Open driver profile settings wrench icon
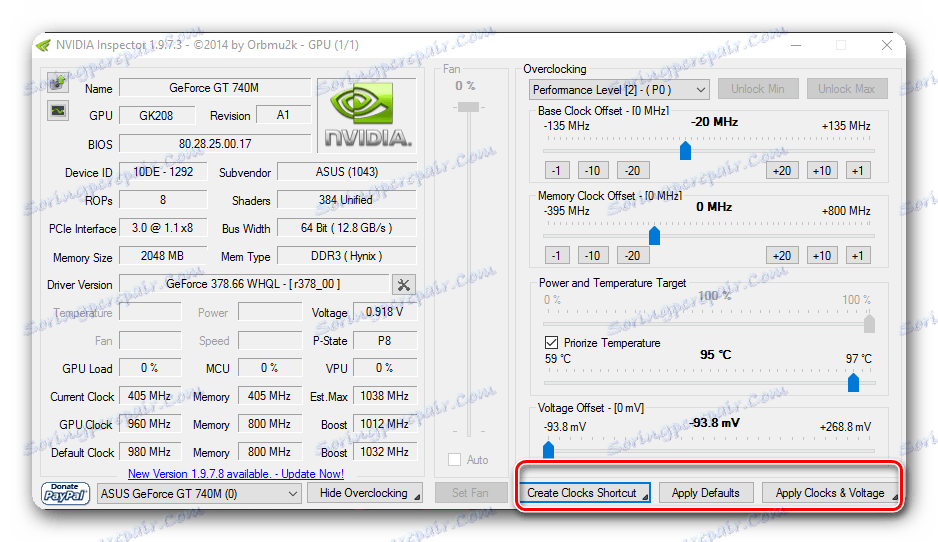Image resolution: width=938 pixels, height=542 pixels. coord(404,284)
